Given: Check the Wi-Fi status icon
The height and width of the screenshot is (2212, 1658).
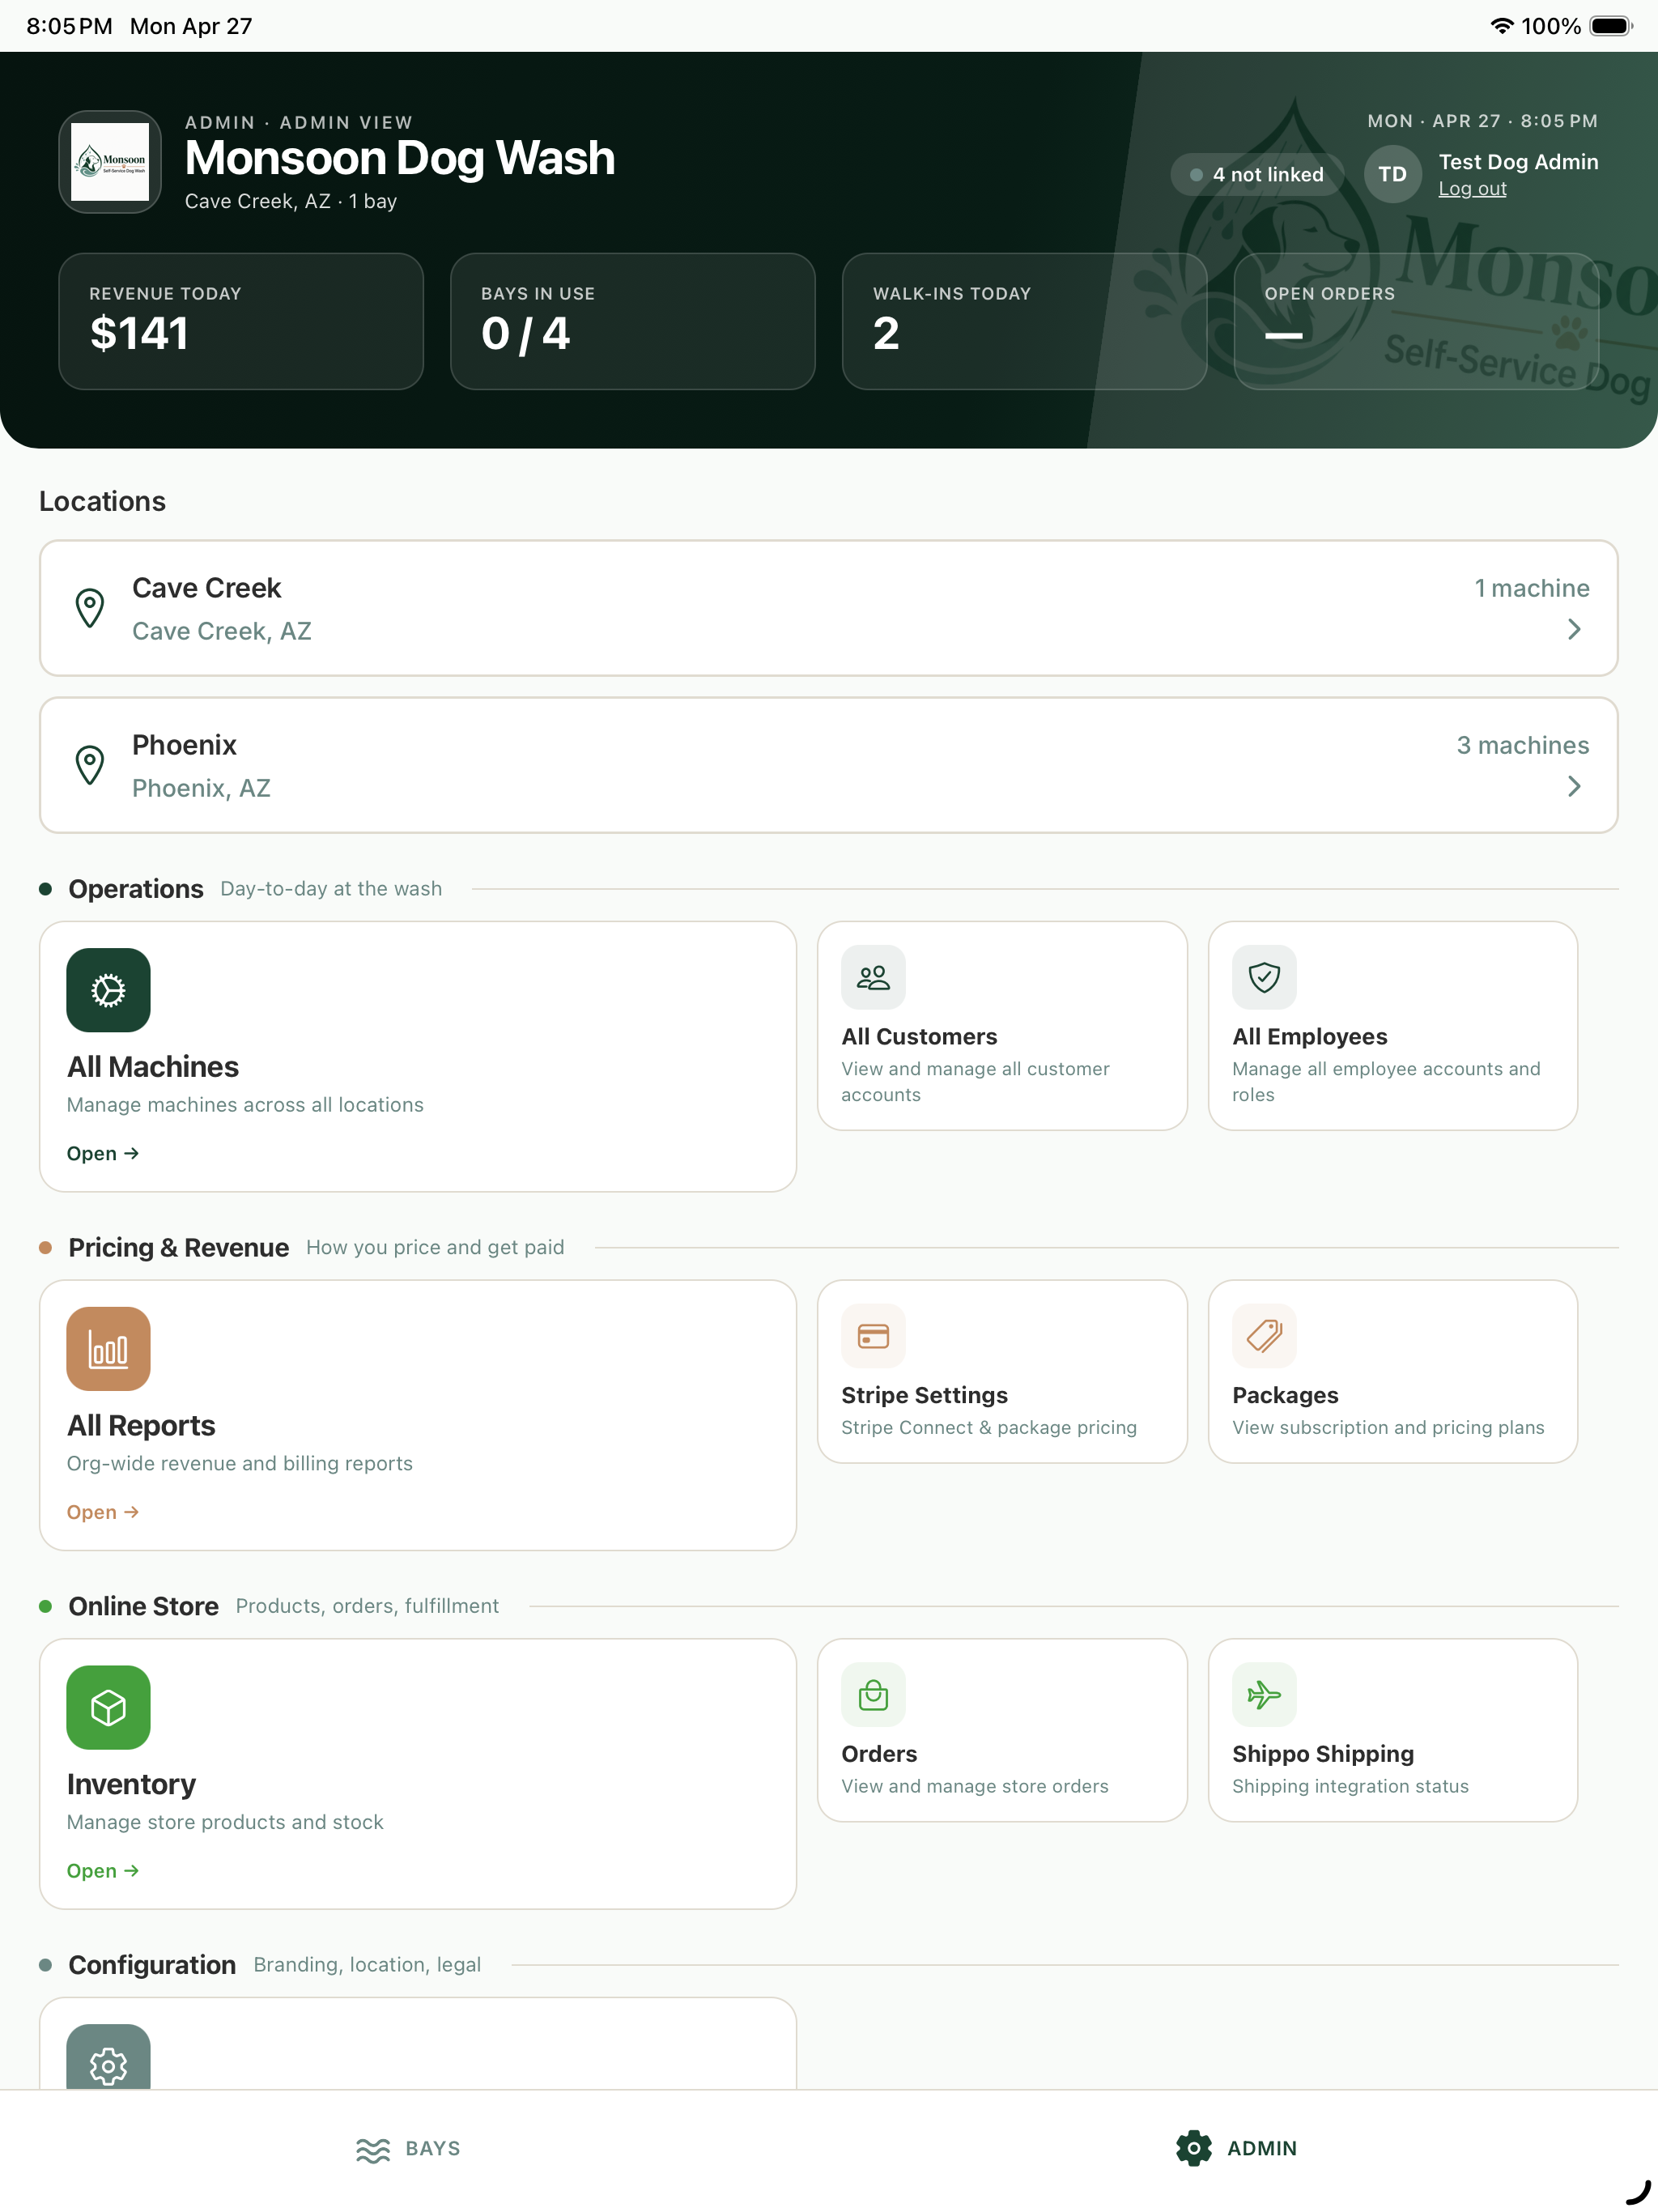Looking at the screenshot, I should coord(1501,26).
